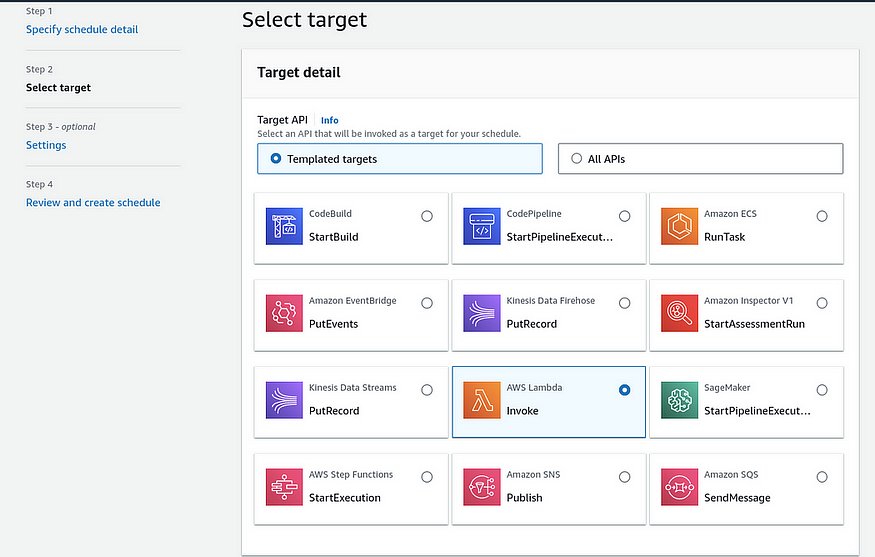Choose the Step Functions StartExecution radio button

[427, 477]
